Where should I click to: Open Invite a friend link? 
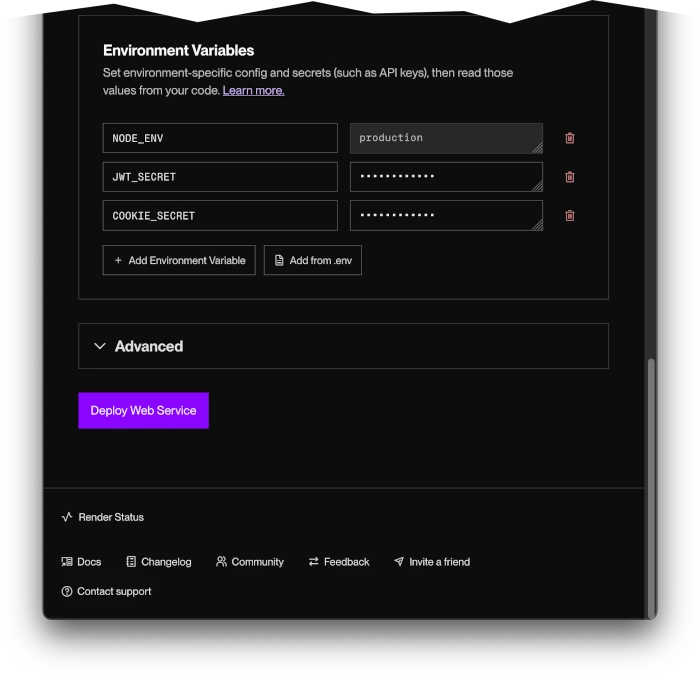[x=432, y=562]
